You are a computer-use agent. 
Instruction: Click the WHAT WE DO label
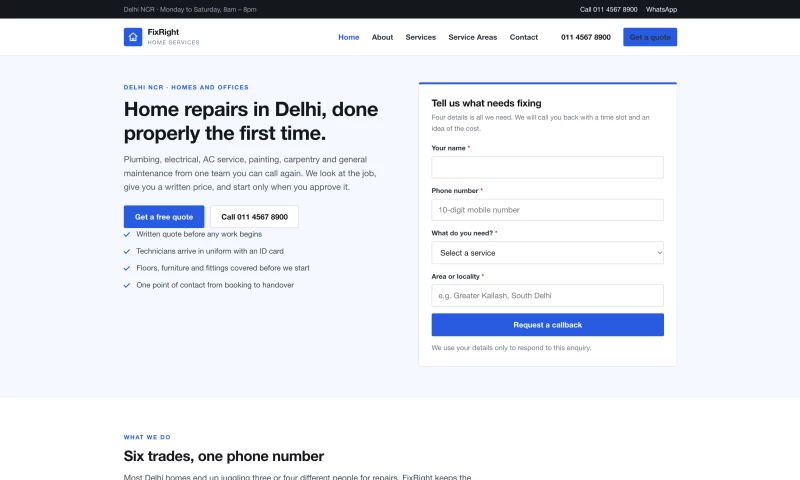pos(147,437)
